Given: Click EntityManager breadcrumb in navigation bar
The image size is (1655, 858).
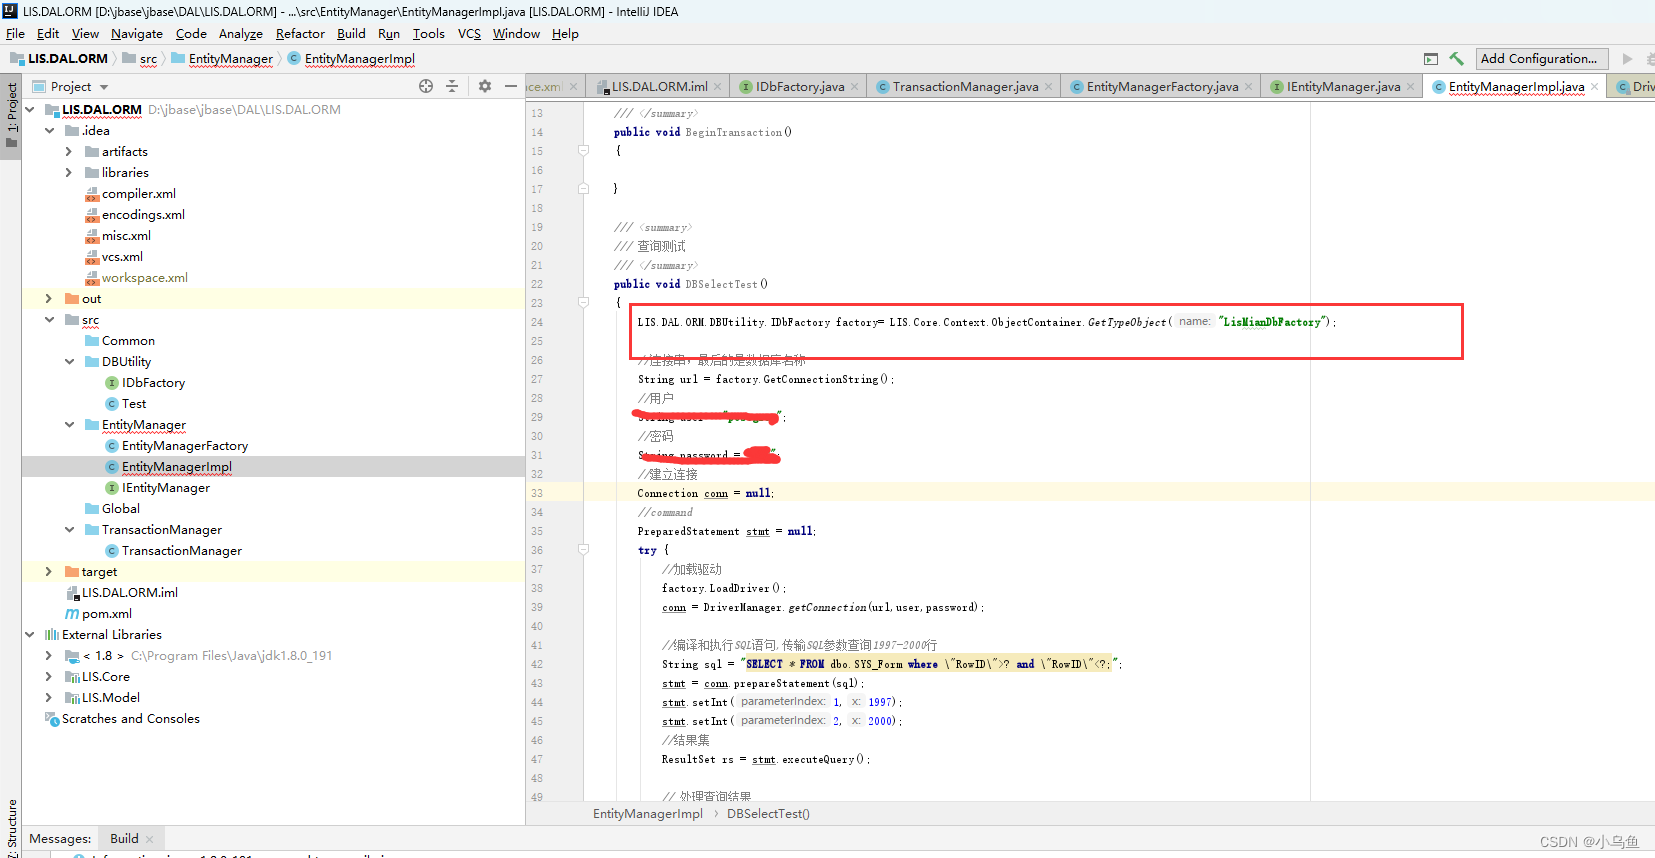Looking at the screenshot, I should click(x=230, y=59).
